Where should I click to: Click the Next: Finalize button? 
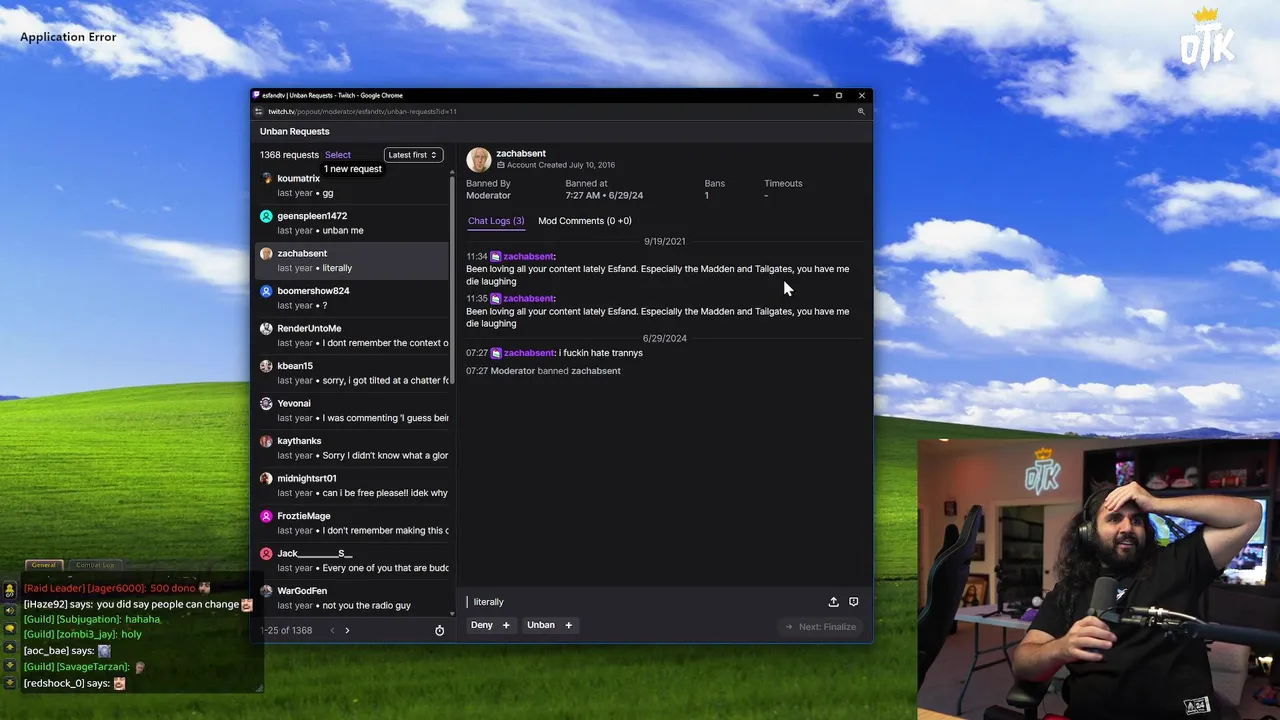[x=820, y=627]
